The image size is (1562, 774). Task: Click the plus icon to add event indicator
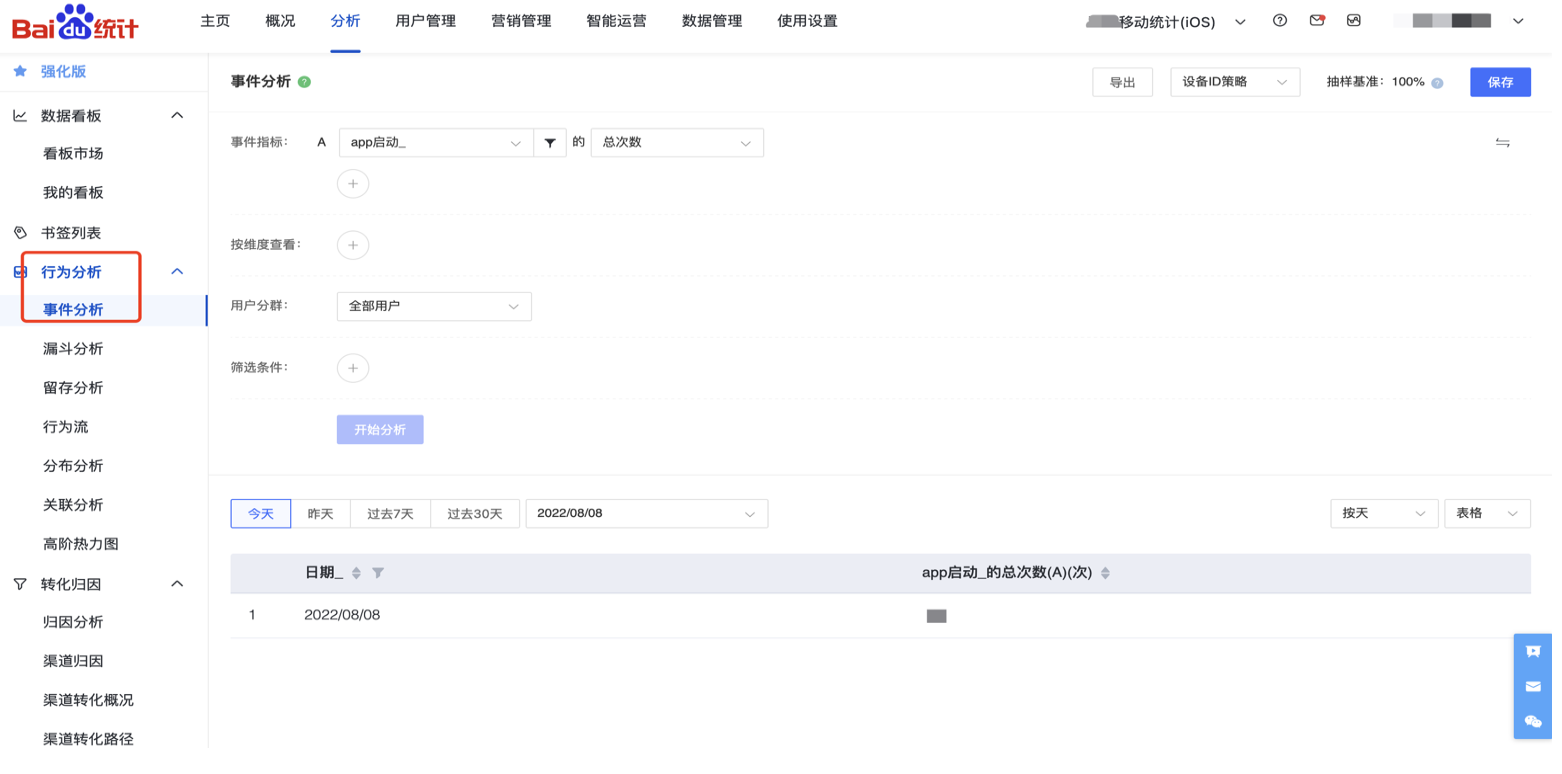click(353, 184)
